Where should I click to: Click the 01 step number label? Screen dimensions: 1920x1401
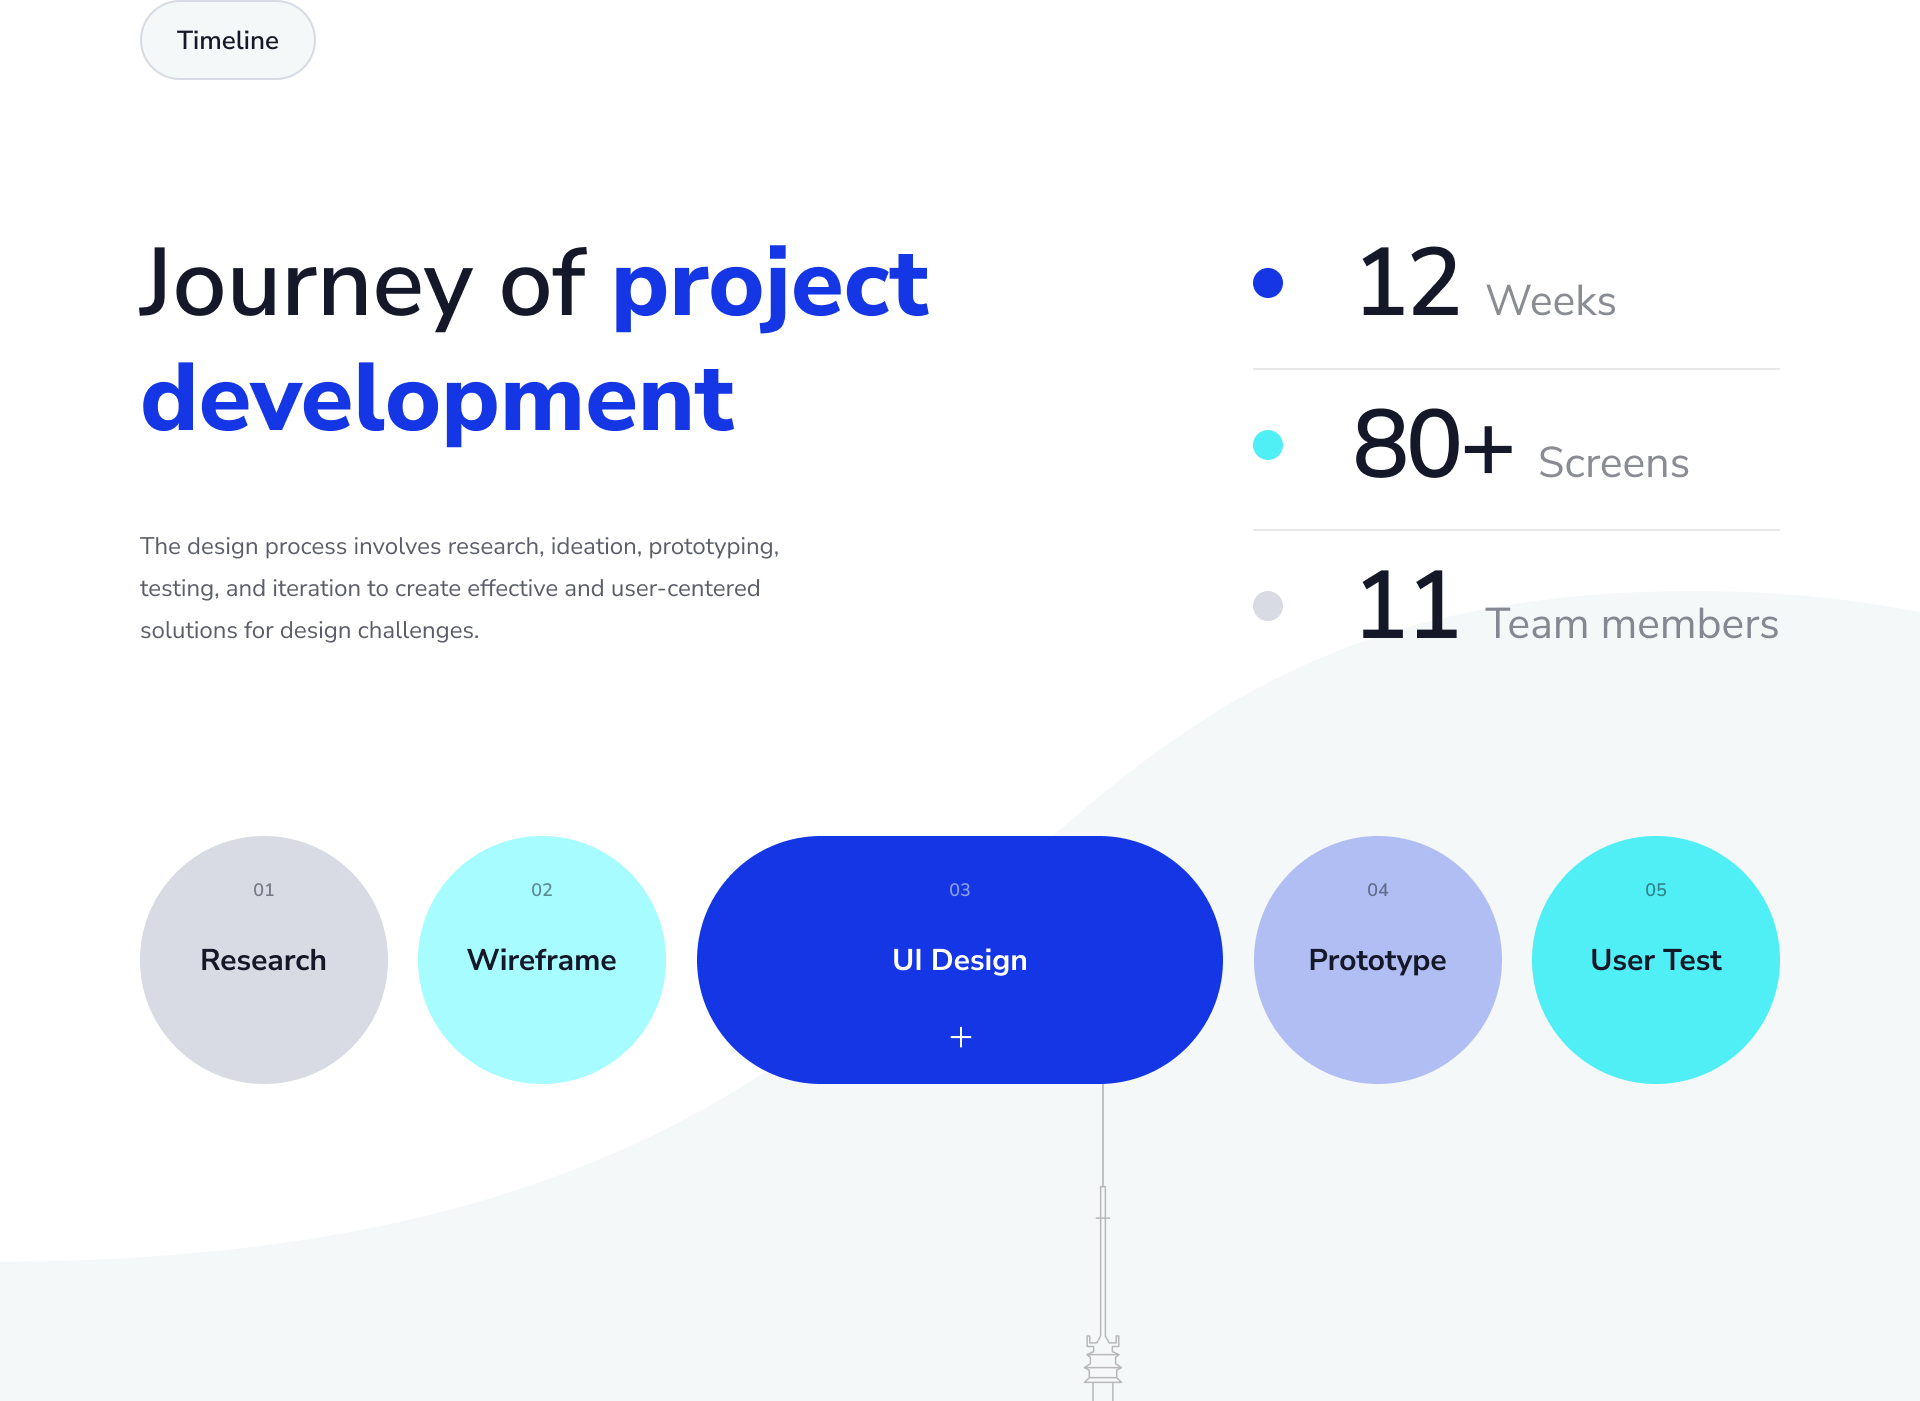point(263,890)
